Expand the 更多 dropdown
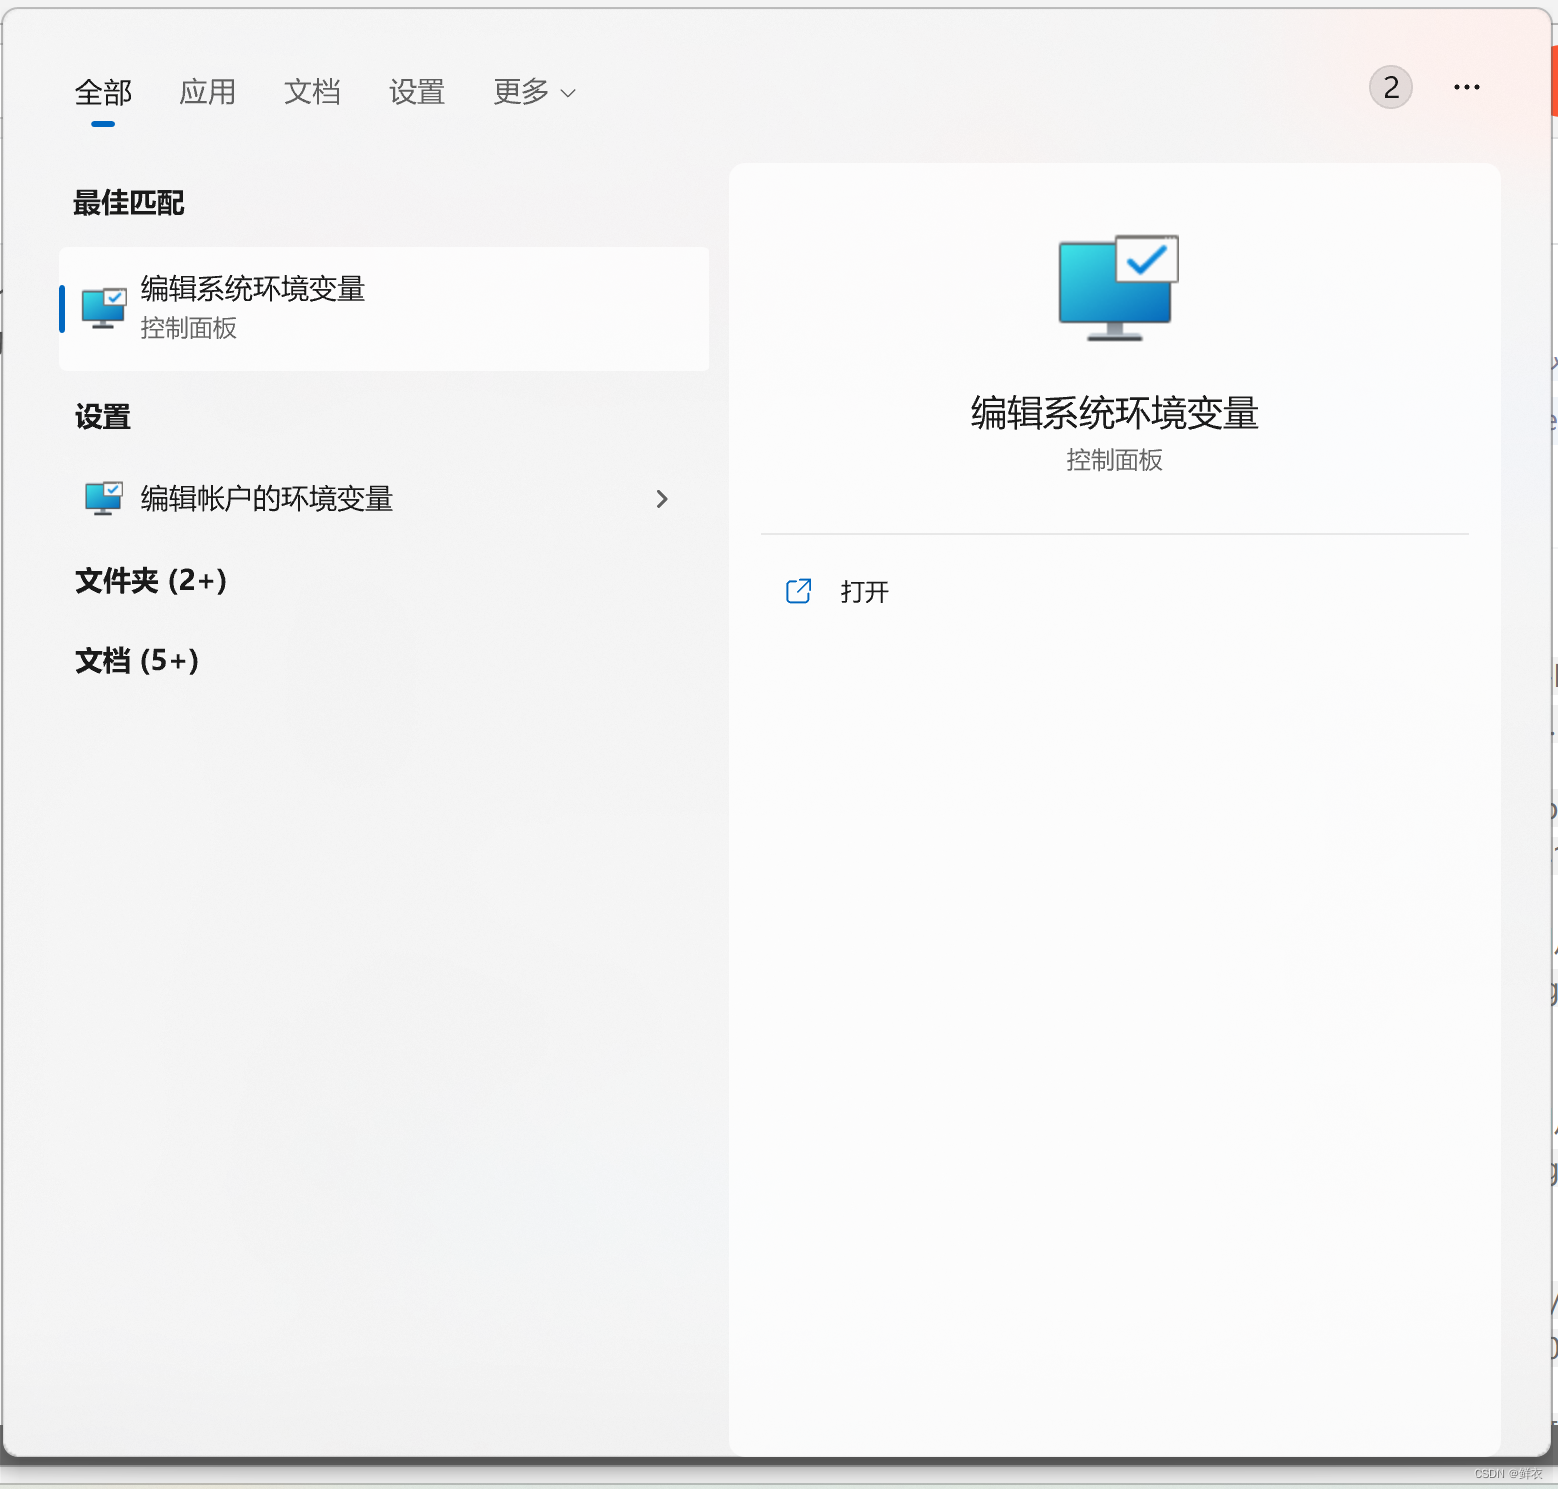Screen dimensions: 1558x1489 533,92
